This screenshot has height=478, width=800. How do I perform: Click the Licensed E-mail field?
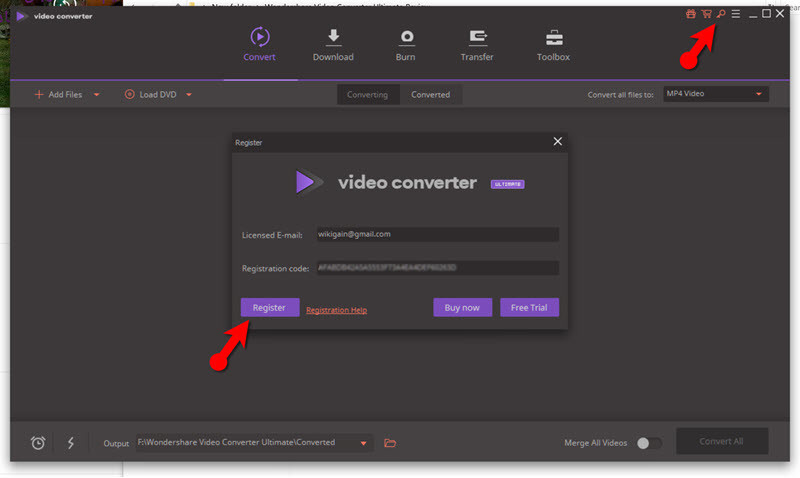[x=437, y=234]
